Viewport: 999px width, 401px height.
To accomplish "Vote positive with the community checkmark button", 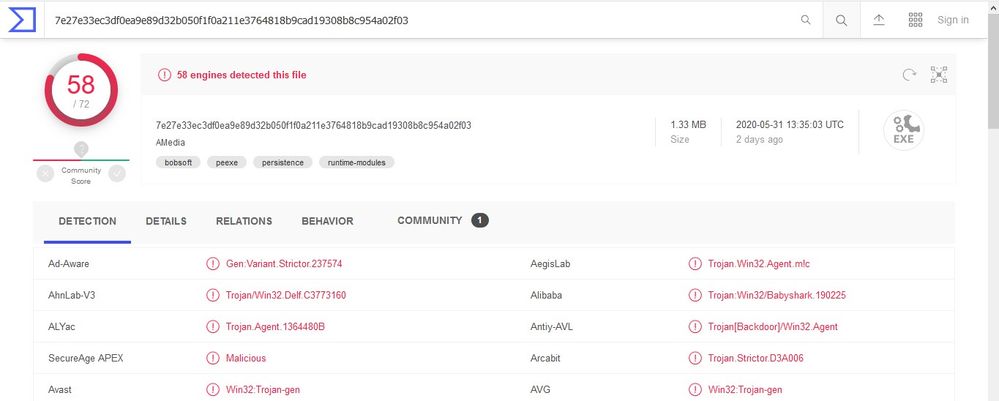I will pyautogui.click(x=117, y=173).
